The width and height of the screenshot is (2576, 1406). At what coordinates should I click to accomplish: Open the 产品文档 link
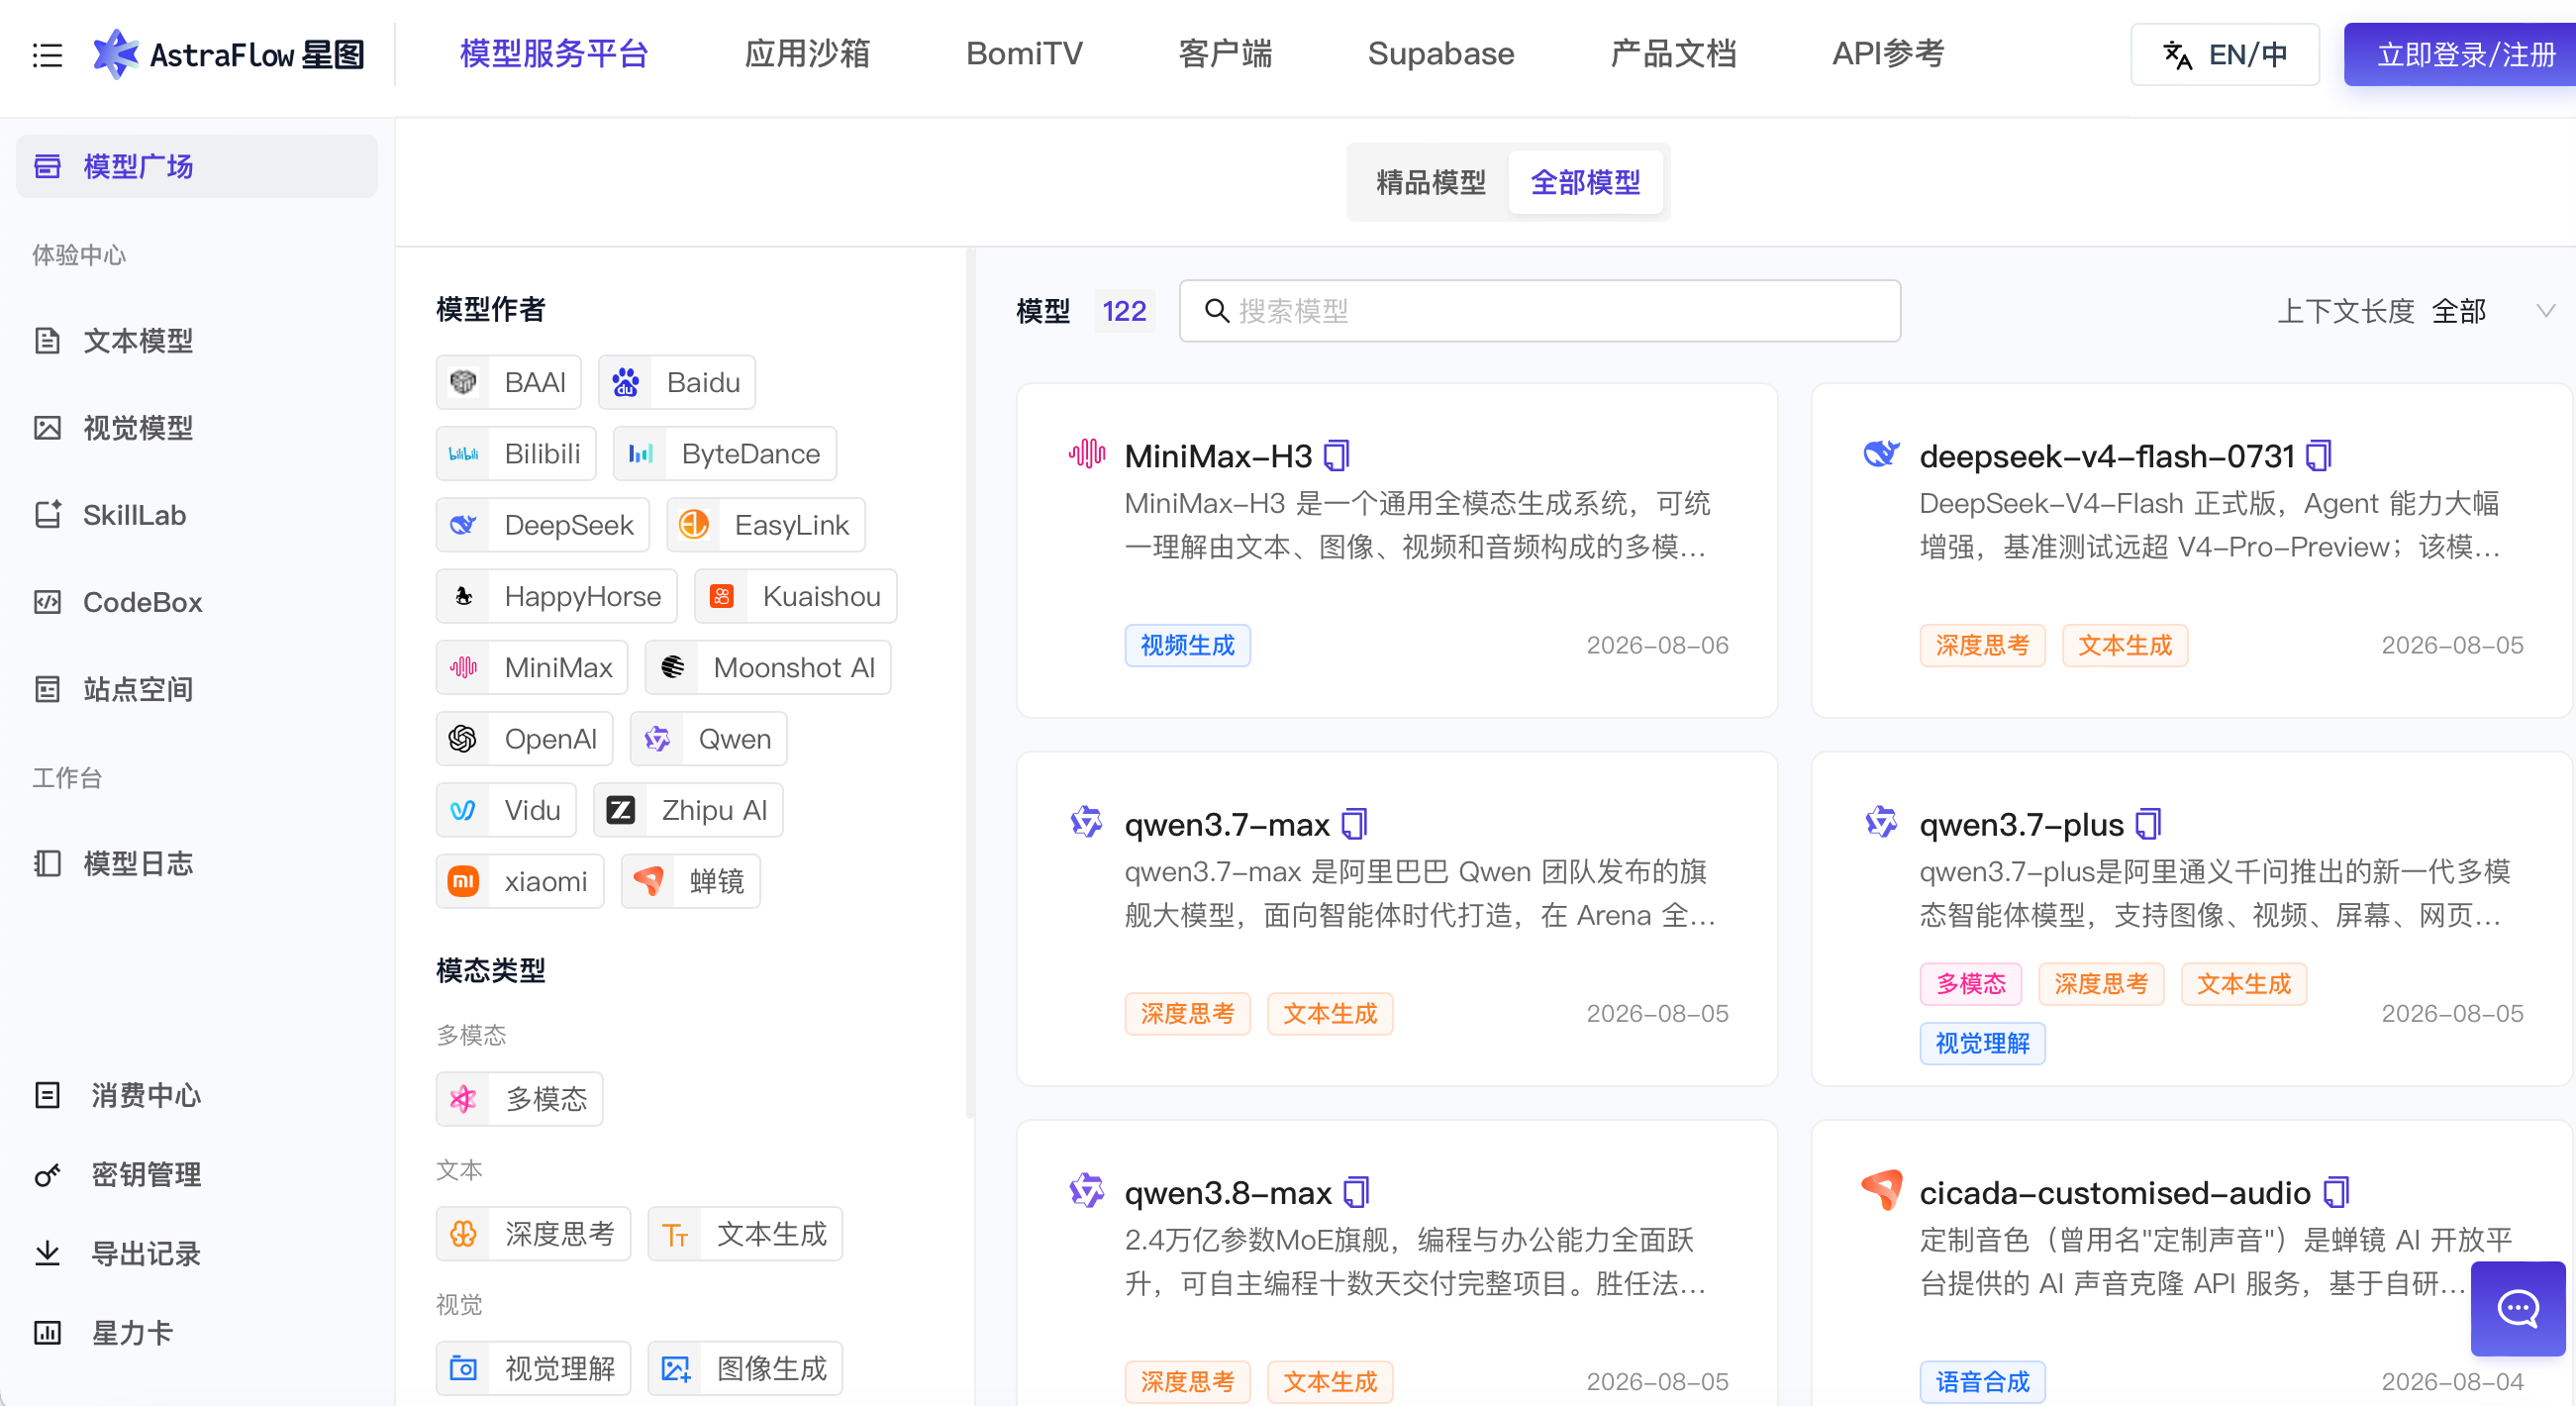pos(1673,54)
